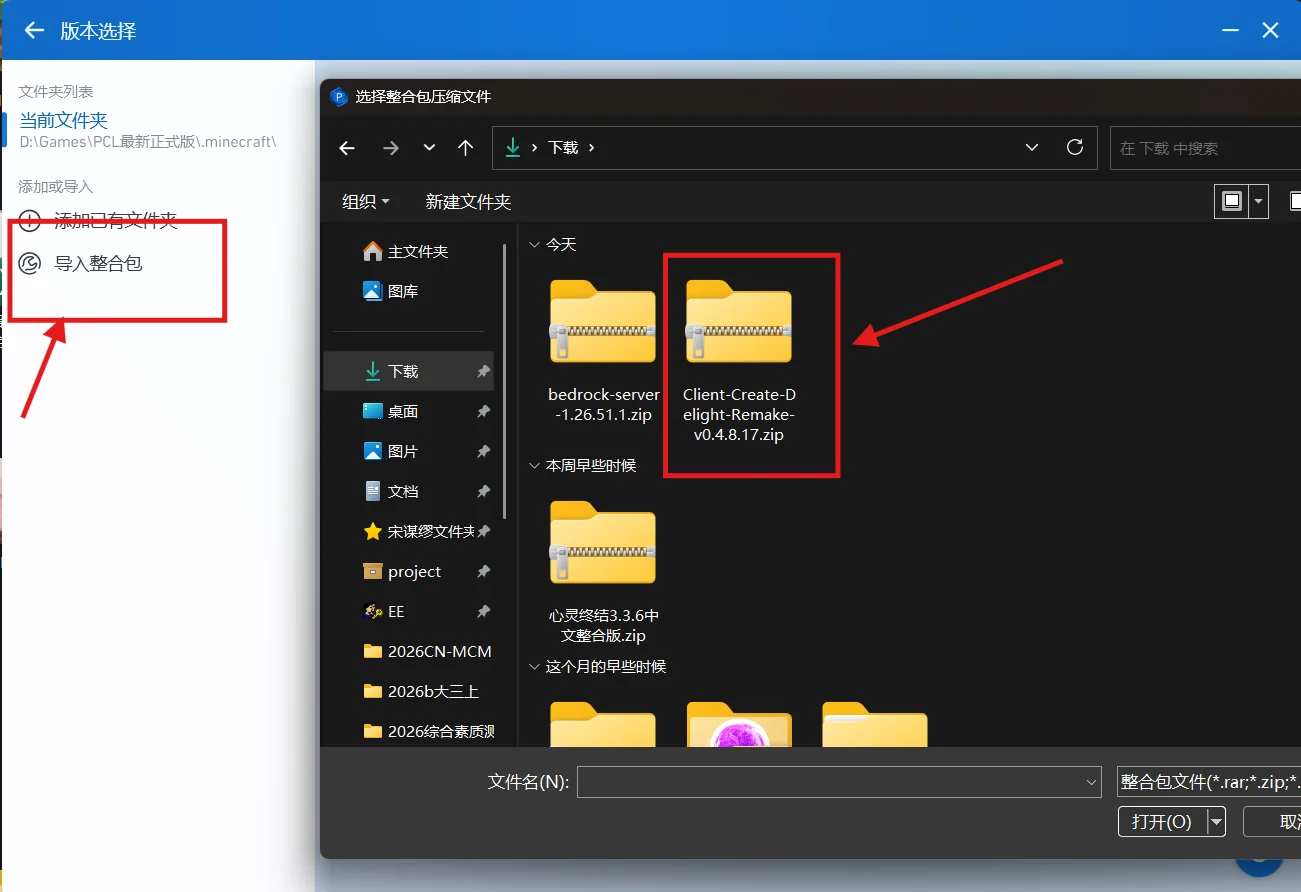Click the 在 下载 中搜索 box
The height and width of the screenshot is (892, 1301).
[1205, 148]
